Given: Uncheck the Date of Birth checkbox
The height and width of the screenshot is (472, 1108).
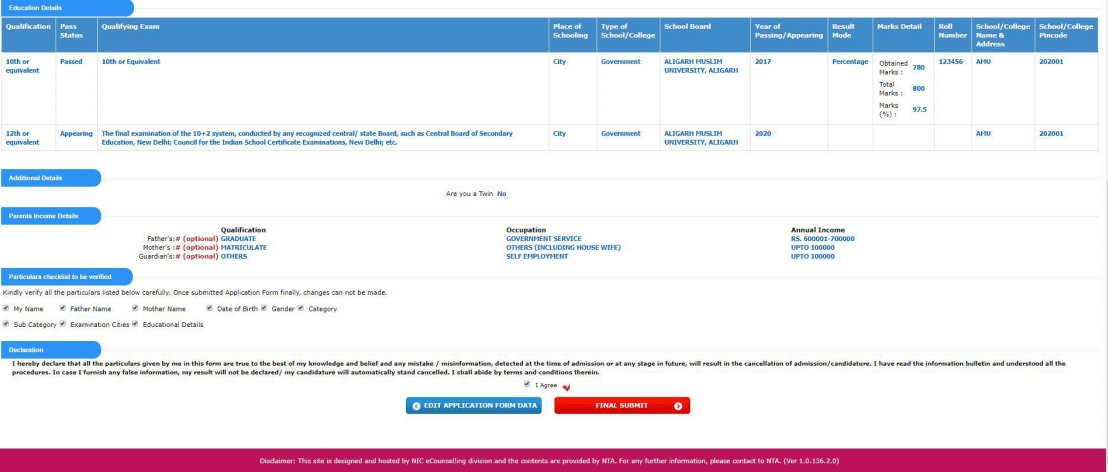Looking at the screenshot, I should pos(210,309).
